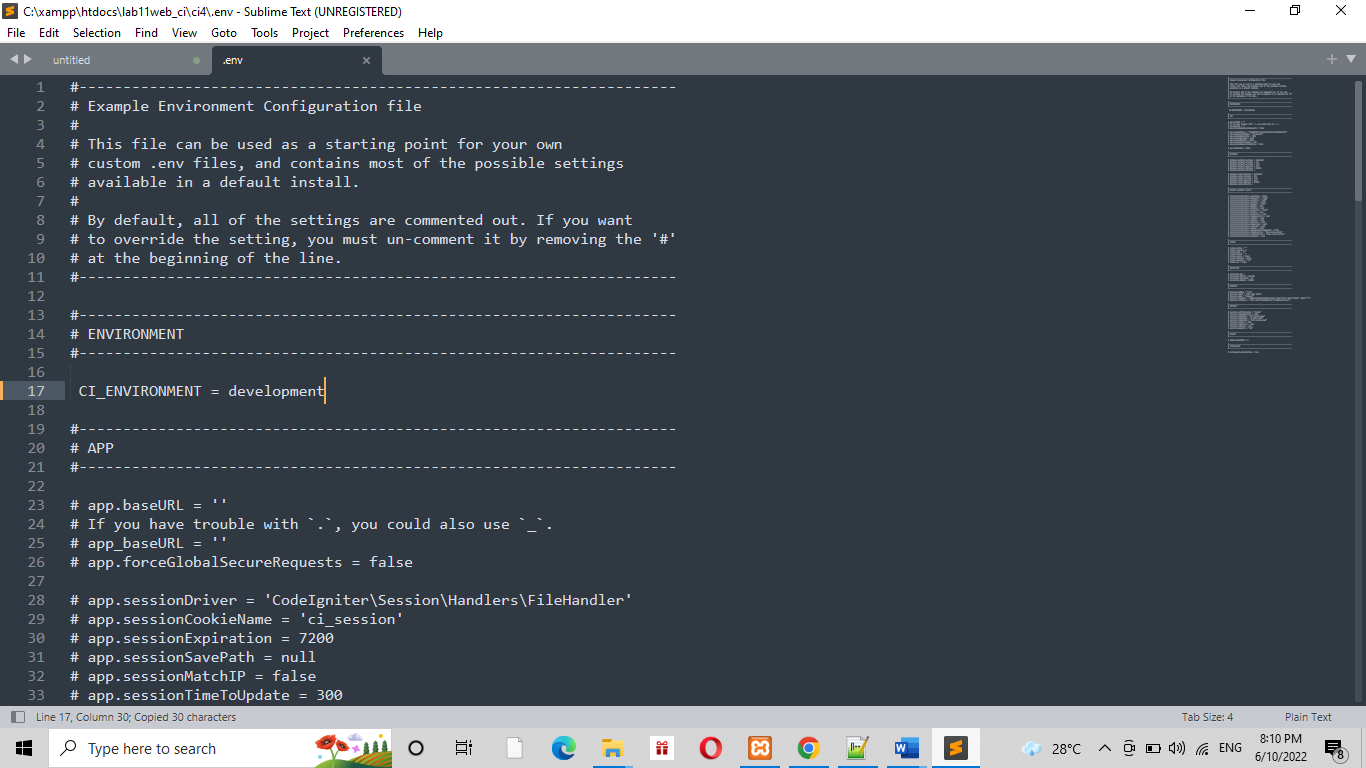
Task: Open the Preferences menu
Action: pos(373,32)
